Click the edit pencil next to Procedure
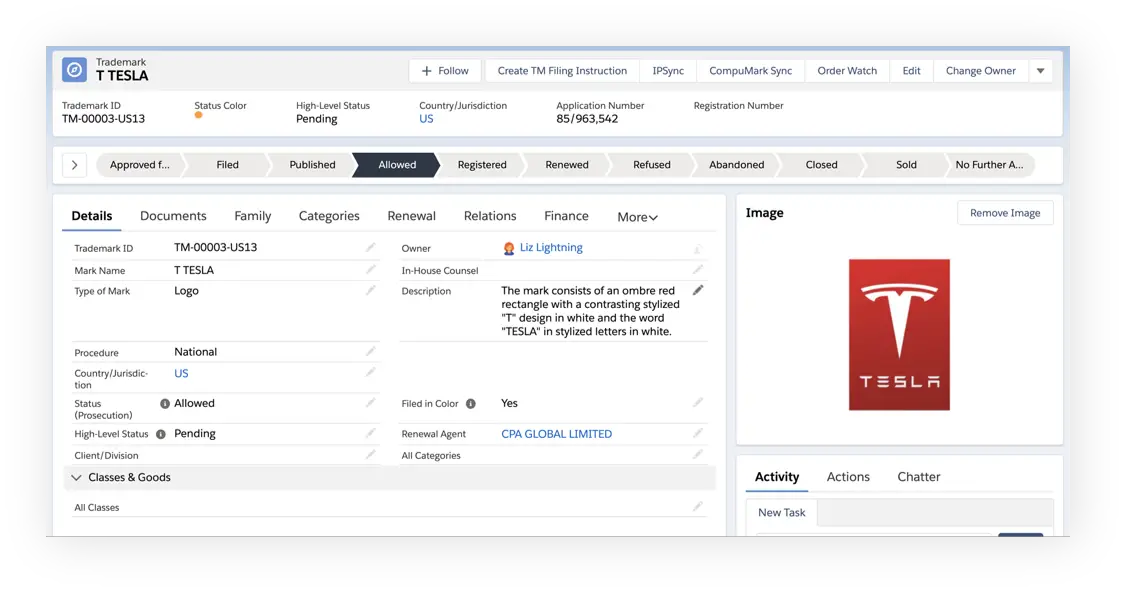The height and width of the screenshot is (596, 1125). 370,351
